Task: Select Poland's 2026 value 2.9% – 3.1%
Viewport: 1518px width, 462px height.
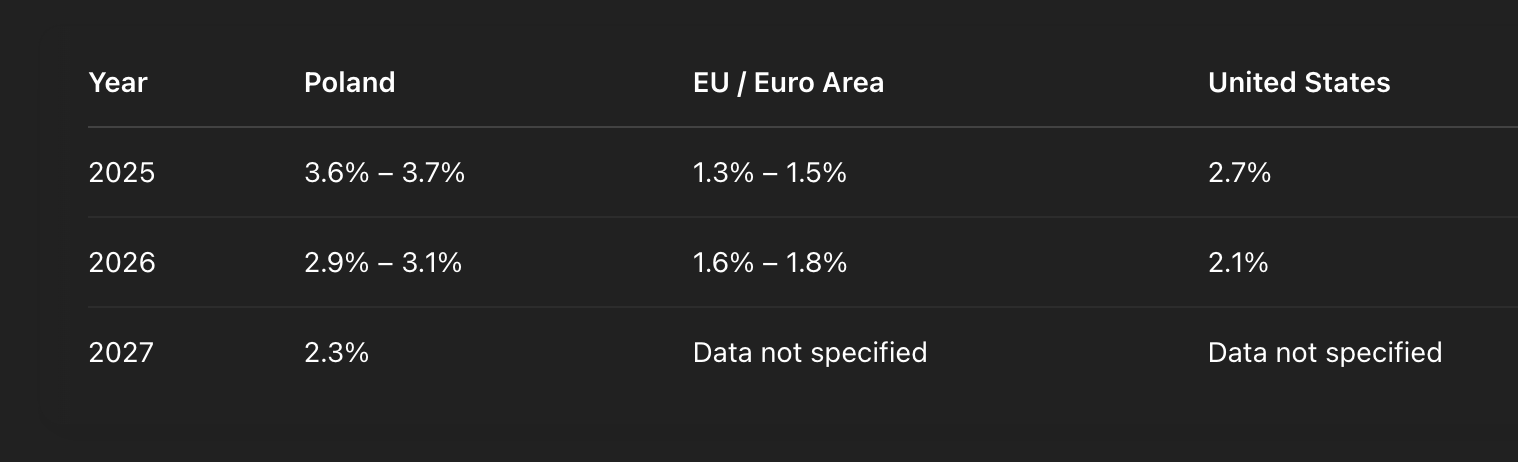Action: [383, 263]
